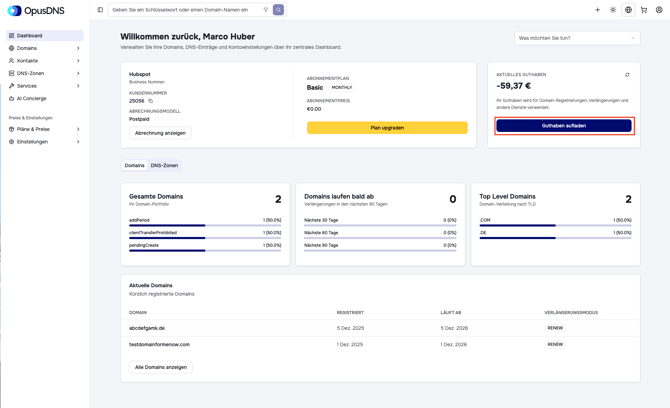
Task: Click the purple search icon button
Action: [278, 10]
